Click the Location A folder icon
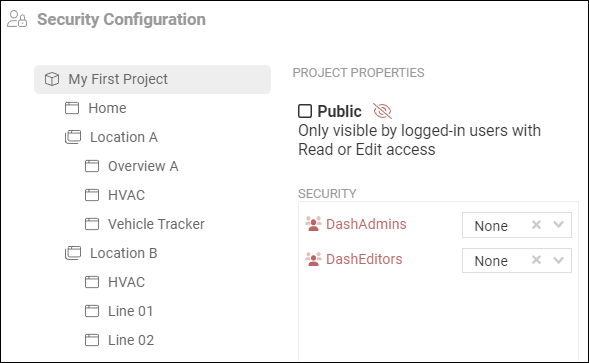Image resolution: width=589 pixels, height=363 pixels. tap(73, 137)
